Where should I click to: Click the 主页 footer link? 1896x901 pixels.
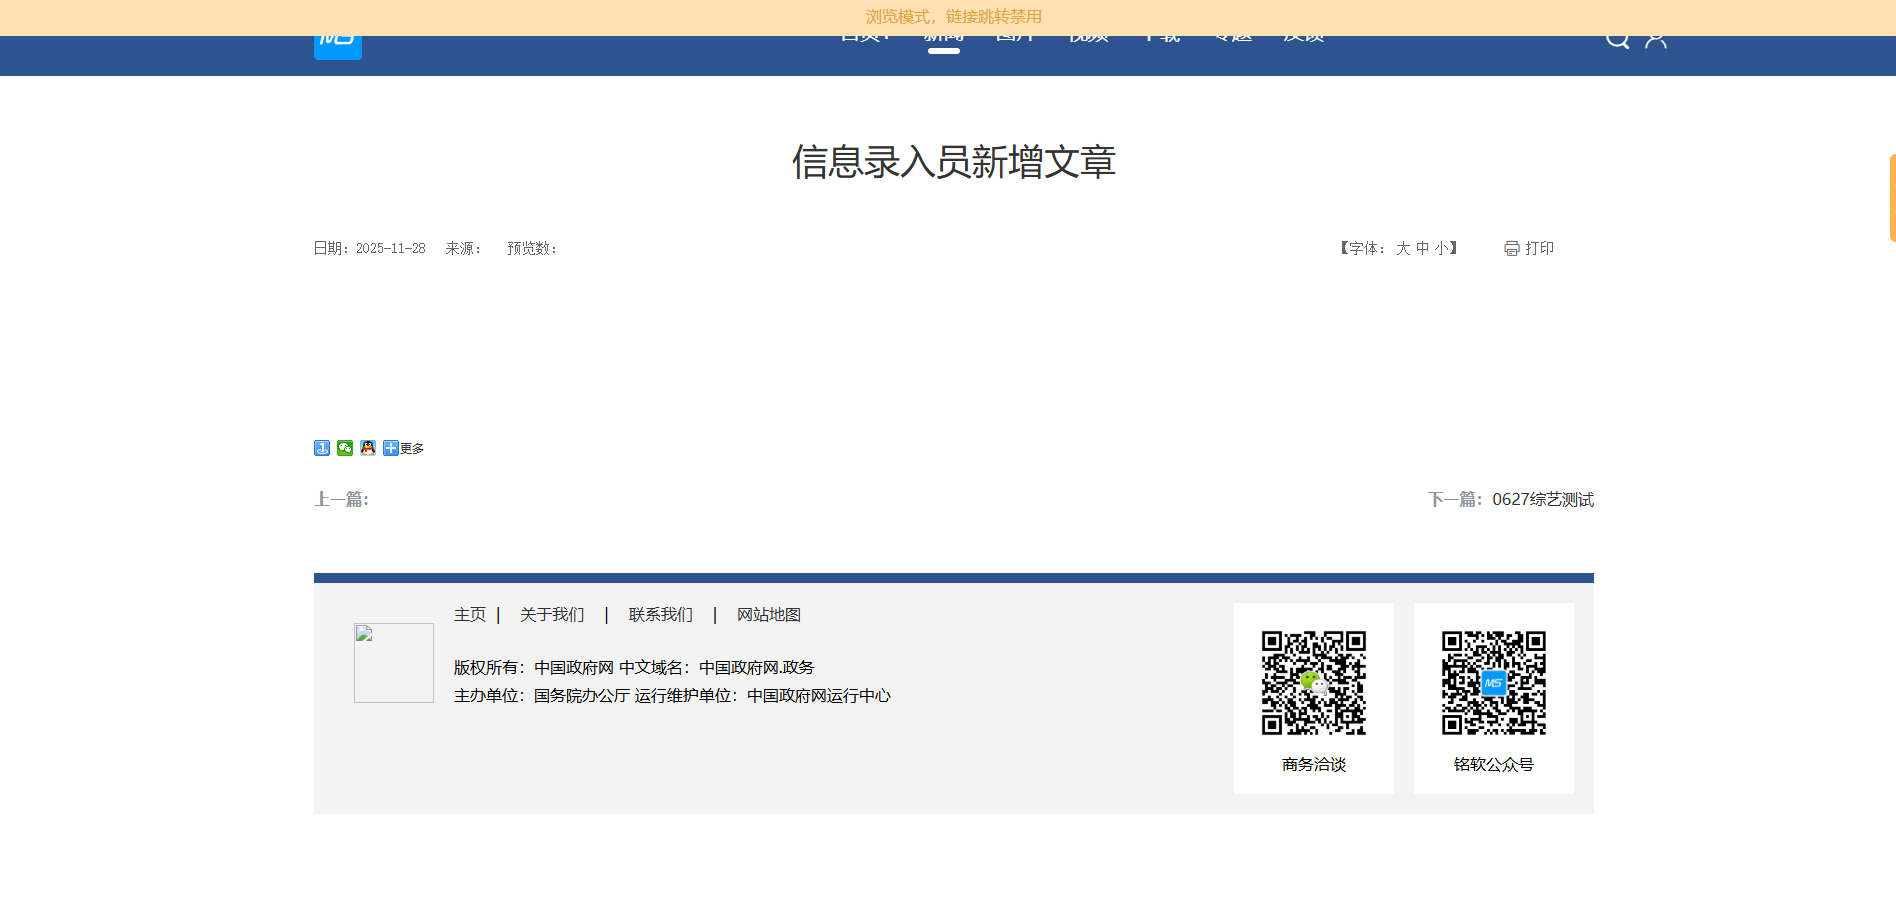click(470, 615)
